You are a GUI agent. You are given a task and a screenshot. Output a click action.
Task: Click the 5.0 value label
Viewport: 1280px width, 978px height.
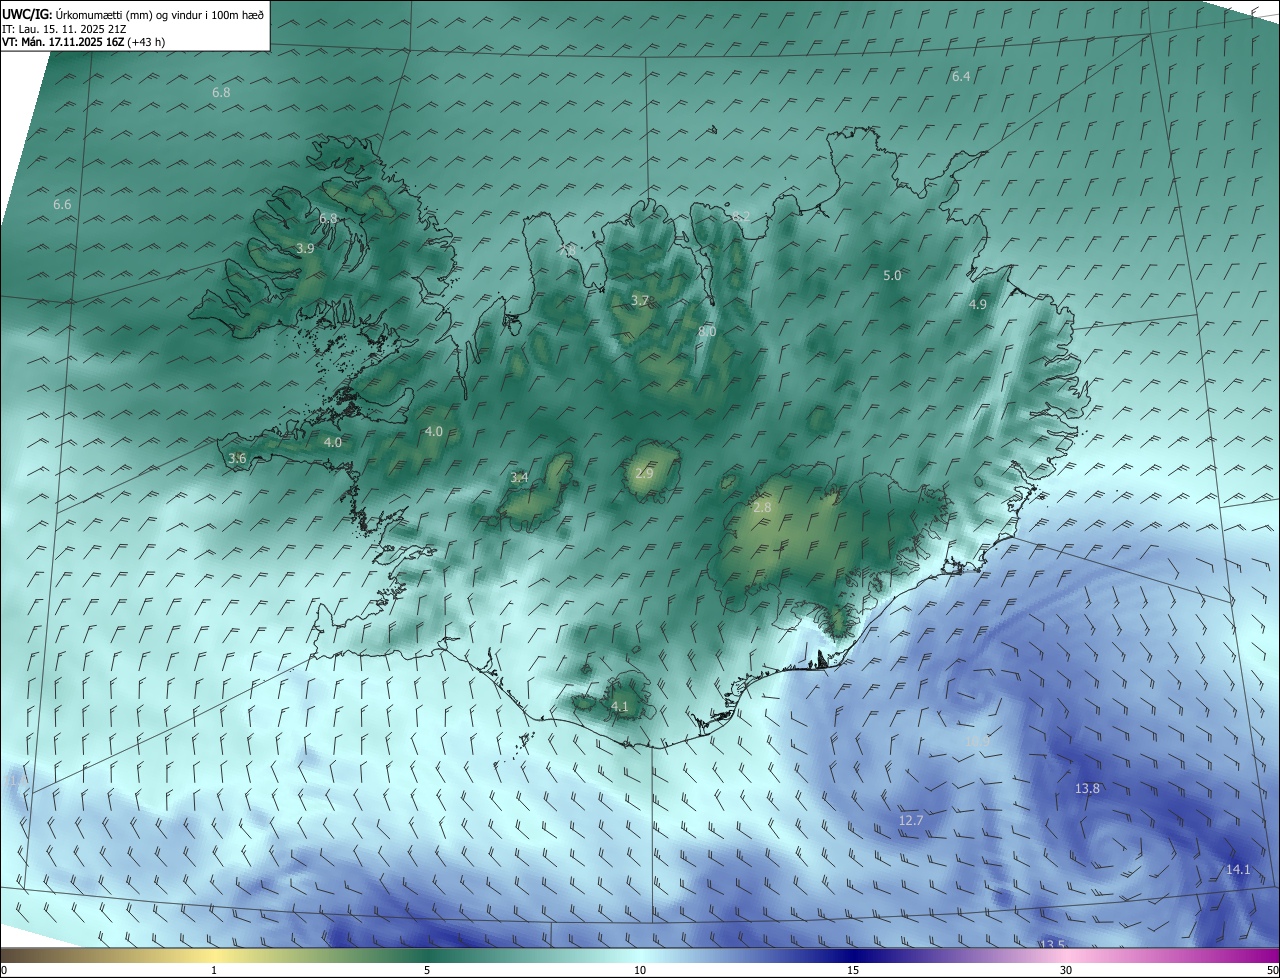point(892,275)
